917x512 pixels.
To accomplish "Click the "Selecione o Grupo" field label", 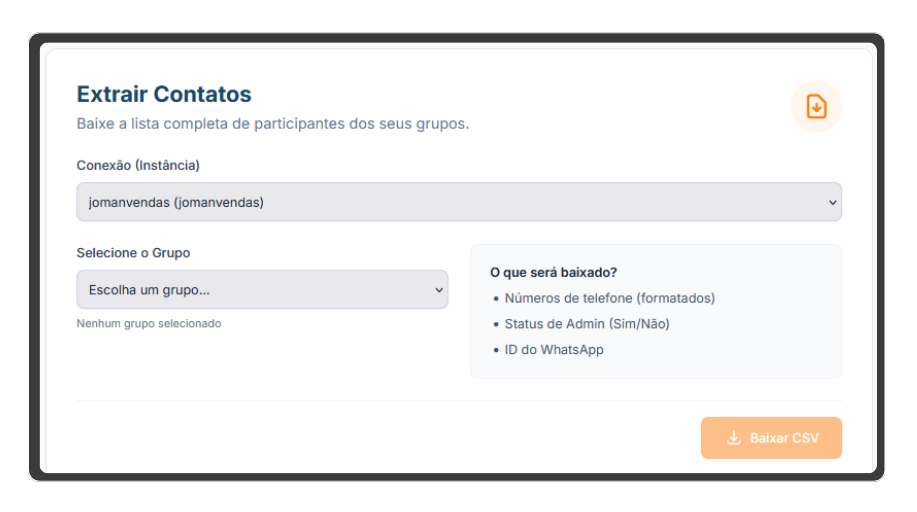I will pyautogui.click(x=133, y=253).
